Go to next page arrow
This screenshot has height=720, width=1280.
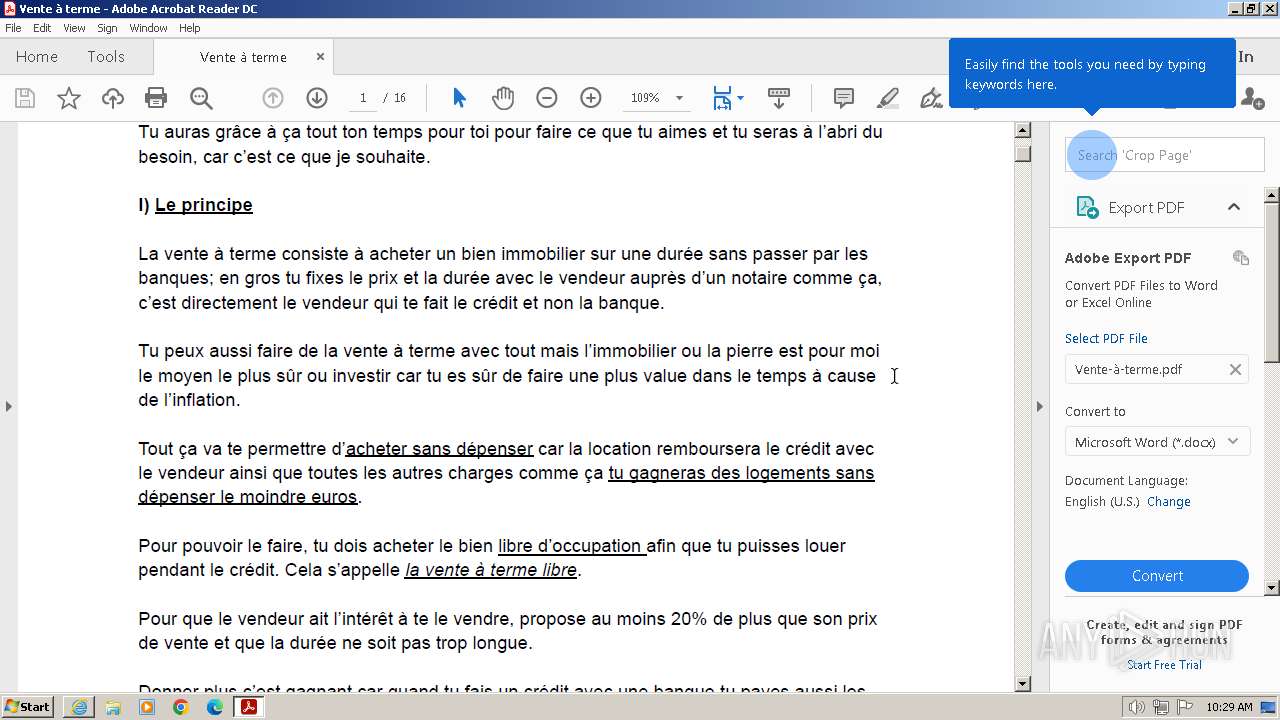317,98
